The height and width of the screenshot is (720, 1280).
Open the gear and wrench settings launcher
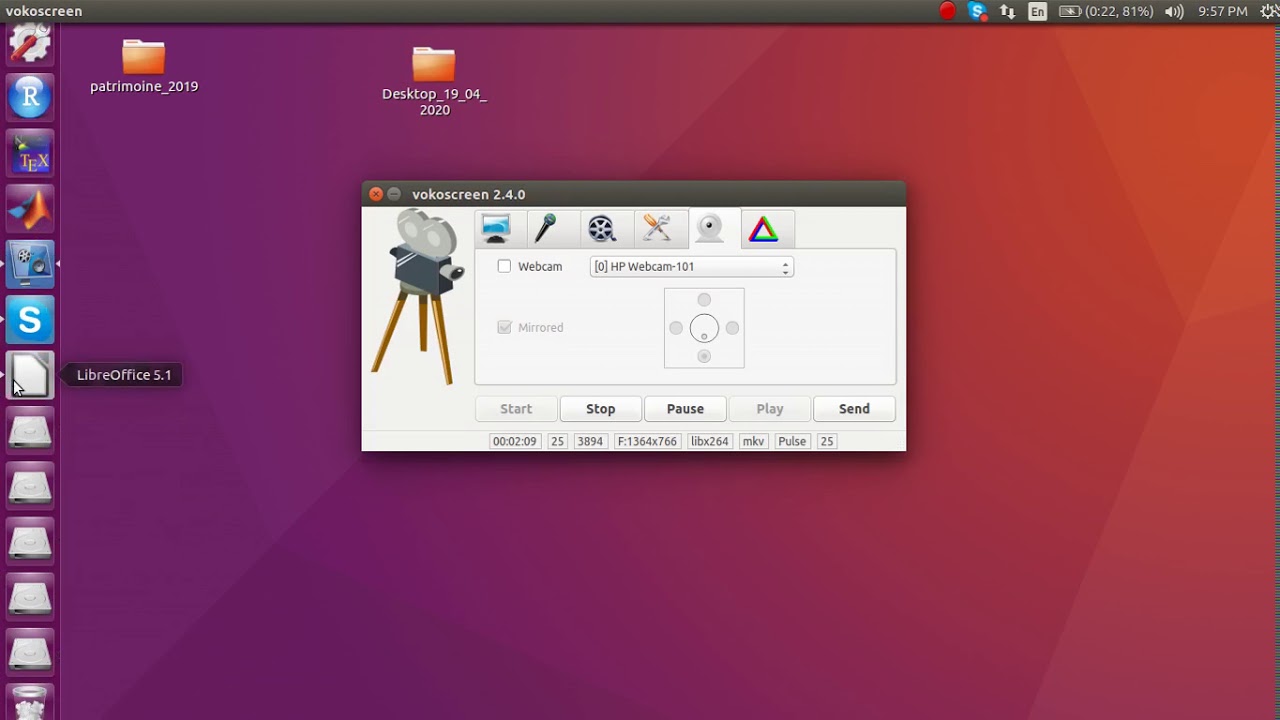pyautogui.click(x=30, y=44)
